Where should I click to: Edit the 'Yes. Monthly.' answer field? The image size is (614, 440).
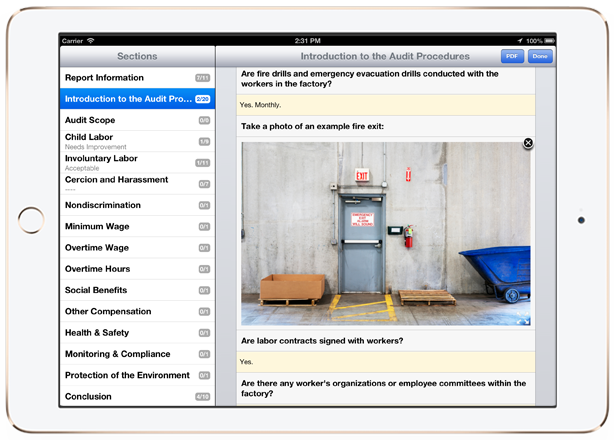(385, 105)
